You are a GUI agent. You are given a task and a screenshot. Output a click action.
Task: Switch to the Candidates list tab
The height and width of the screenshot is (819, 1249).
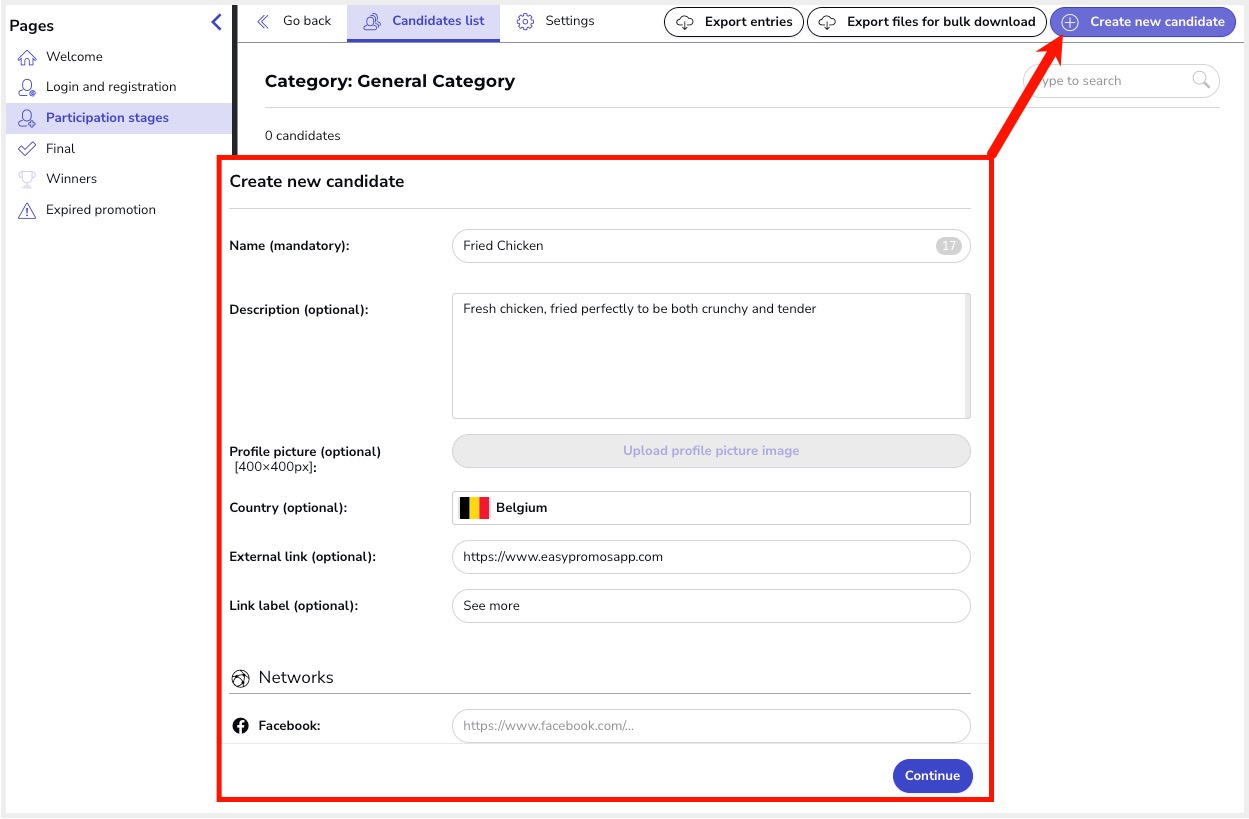[x=424, y=21]
